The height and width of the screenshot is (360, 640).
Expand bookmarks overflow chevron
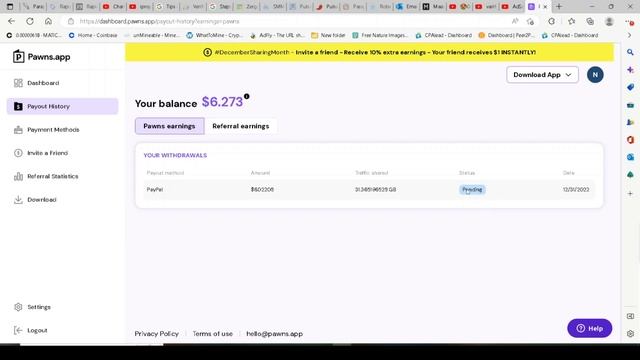click(x=629, y=35)
